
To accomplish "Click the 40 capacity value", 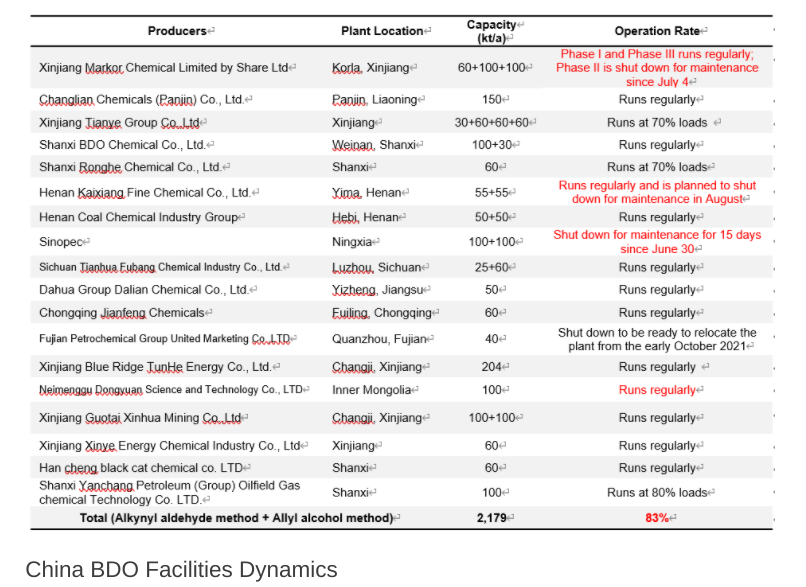I will coord(492,339).
